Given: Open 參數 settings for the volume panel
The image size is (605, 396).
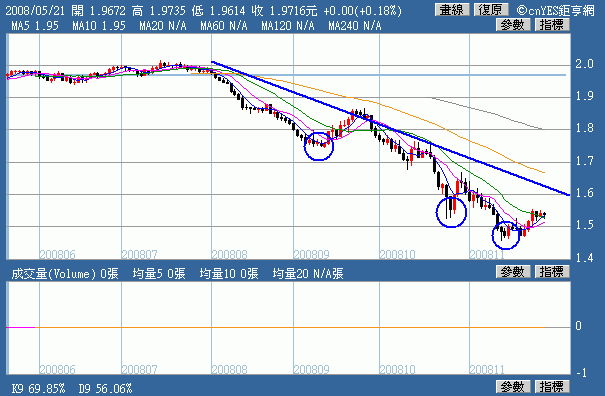Looking at the screenshot, I should click(513, 272).
